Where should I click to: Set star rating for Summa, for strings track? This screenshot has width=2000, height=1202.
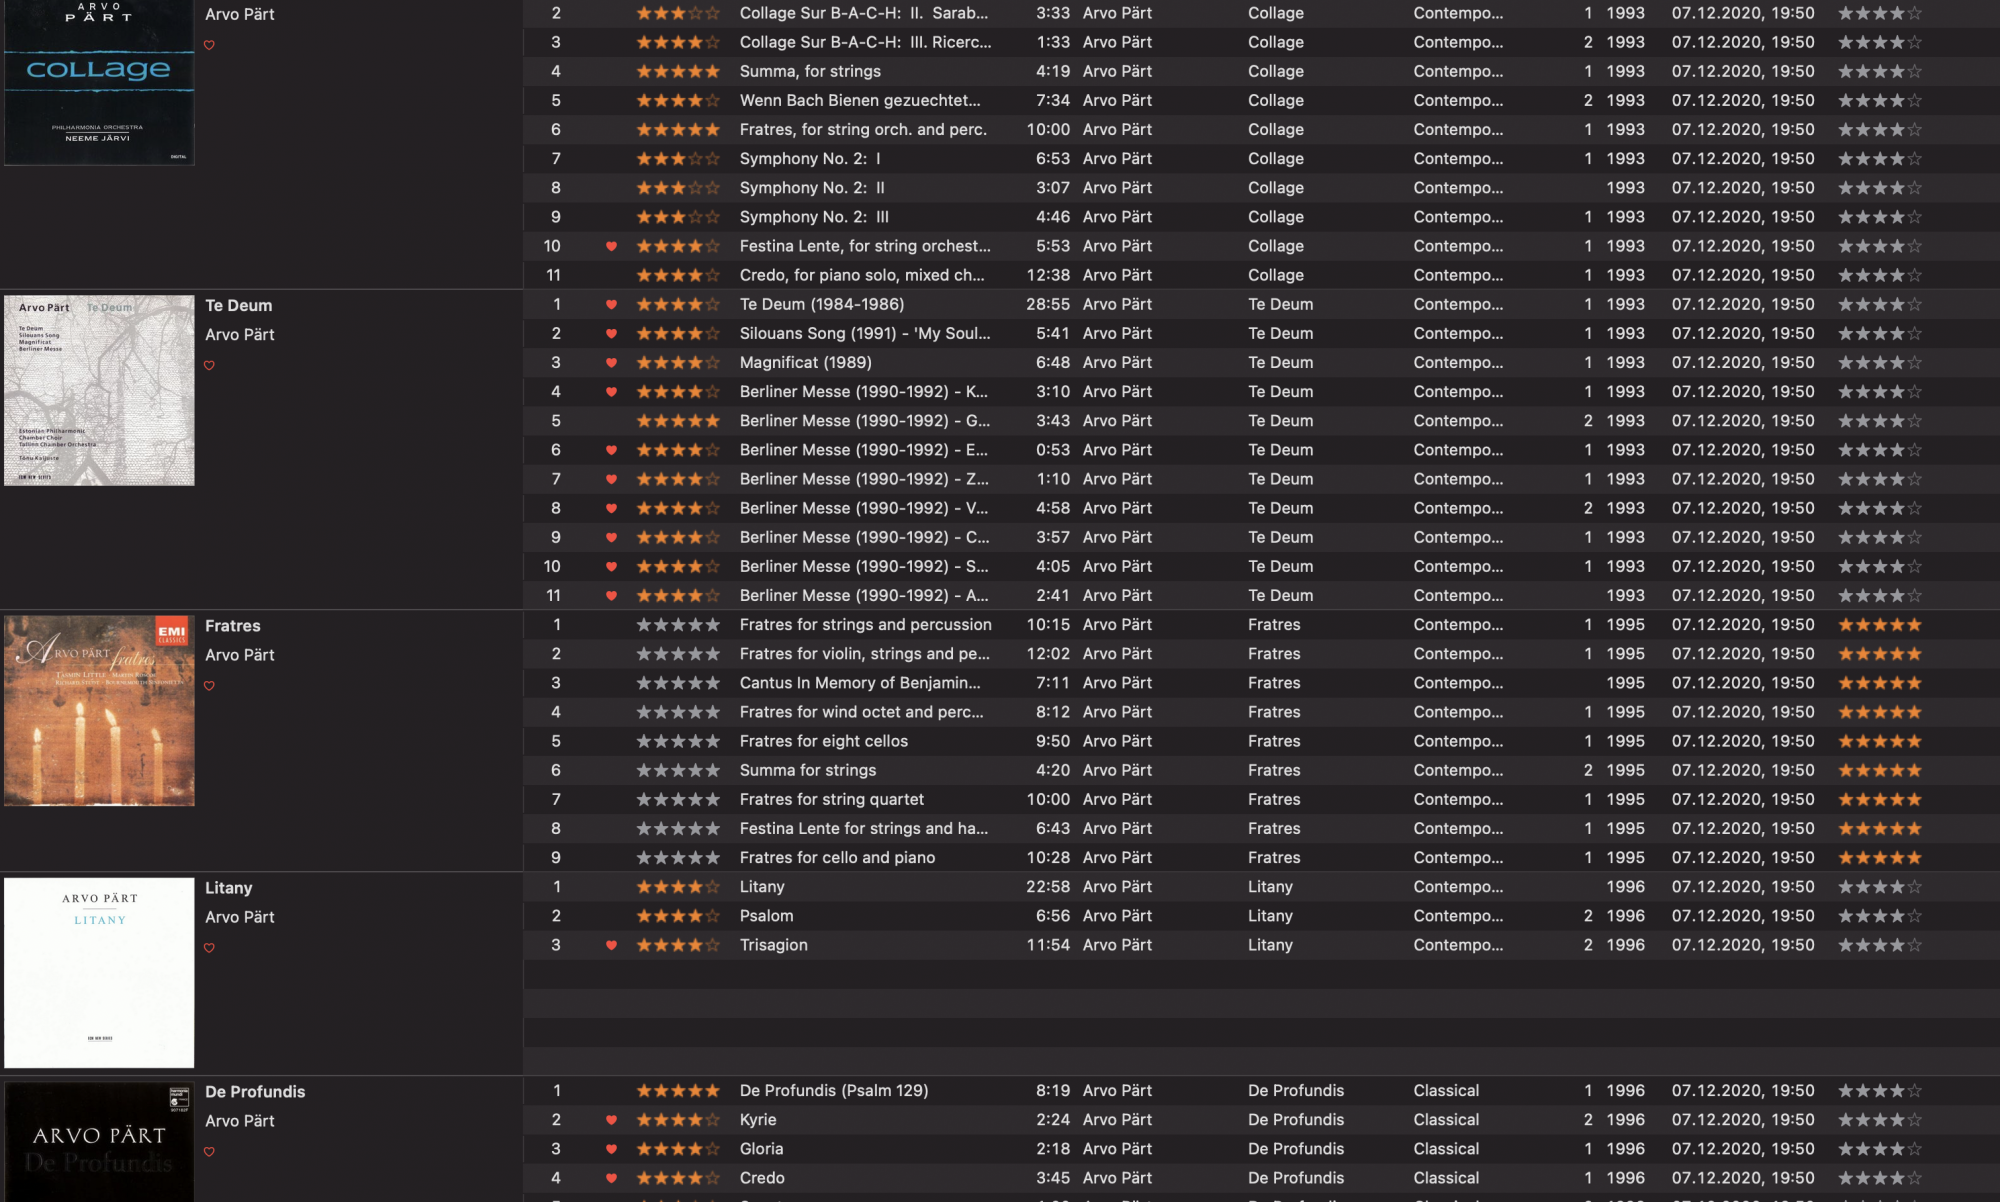[x=678, y=71]
